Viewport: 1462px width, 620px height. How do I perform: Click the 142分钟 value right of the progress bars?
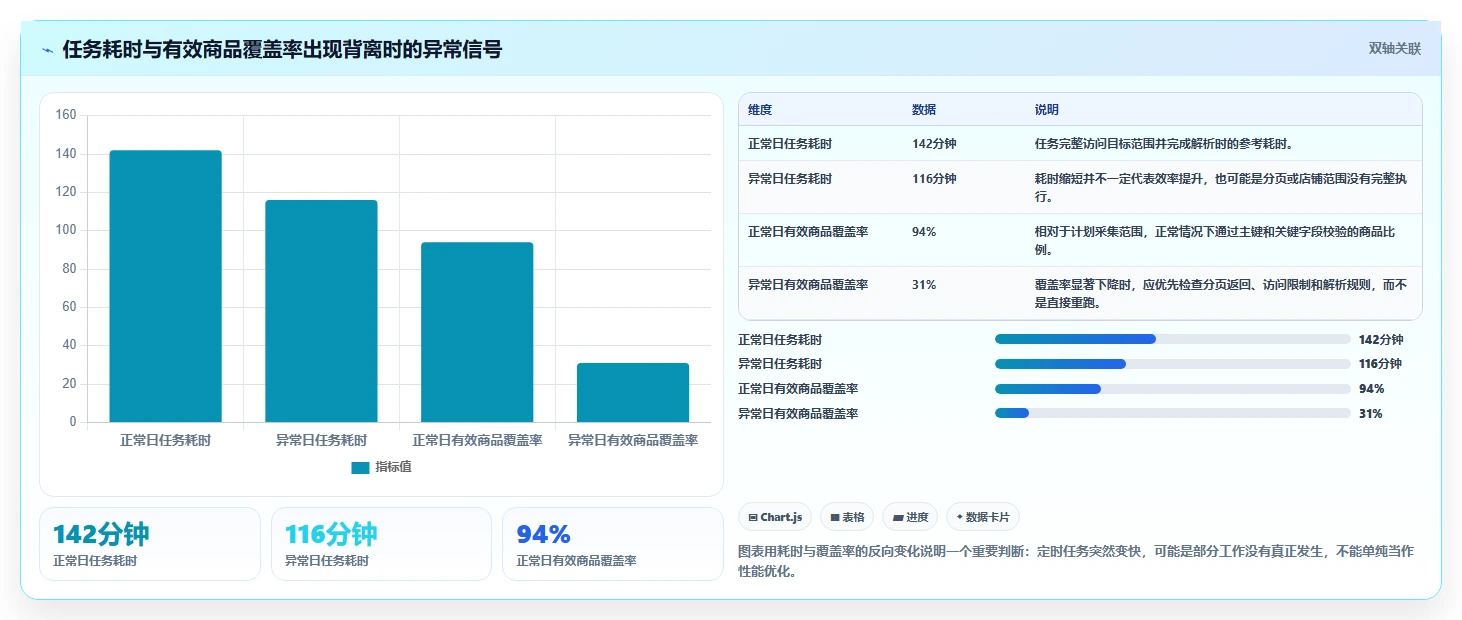(1381, 340)
